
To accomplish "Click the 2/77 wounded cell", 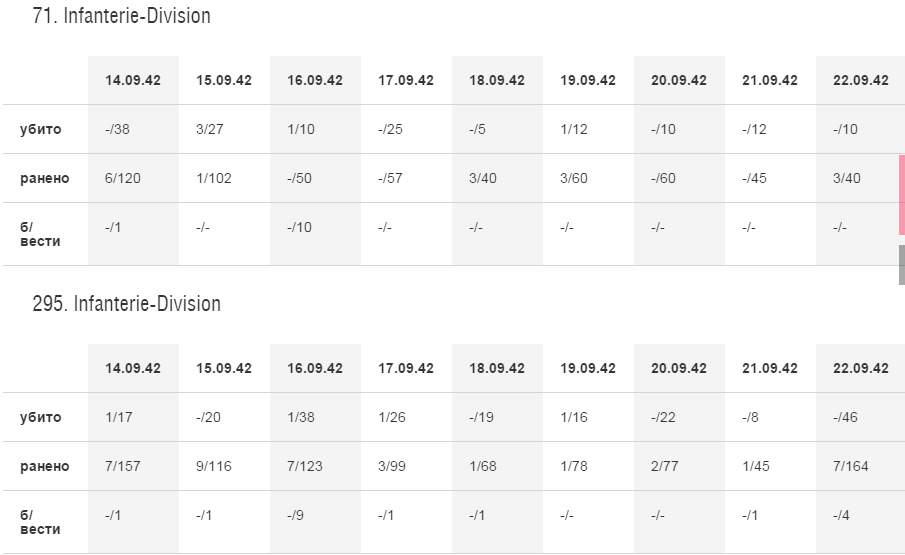I will click(679, 466).
